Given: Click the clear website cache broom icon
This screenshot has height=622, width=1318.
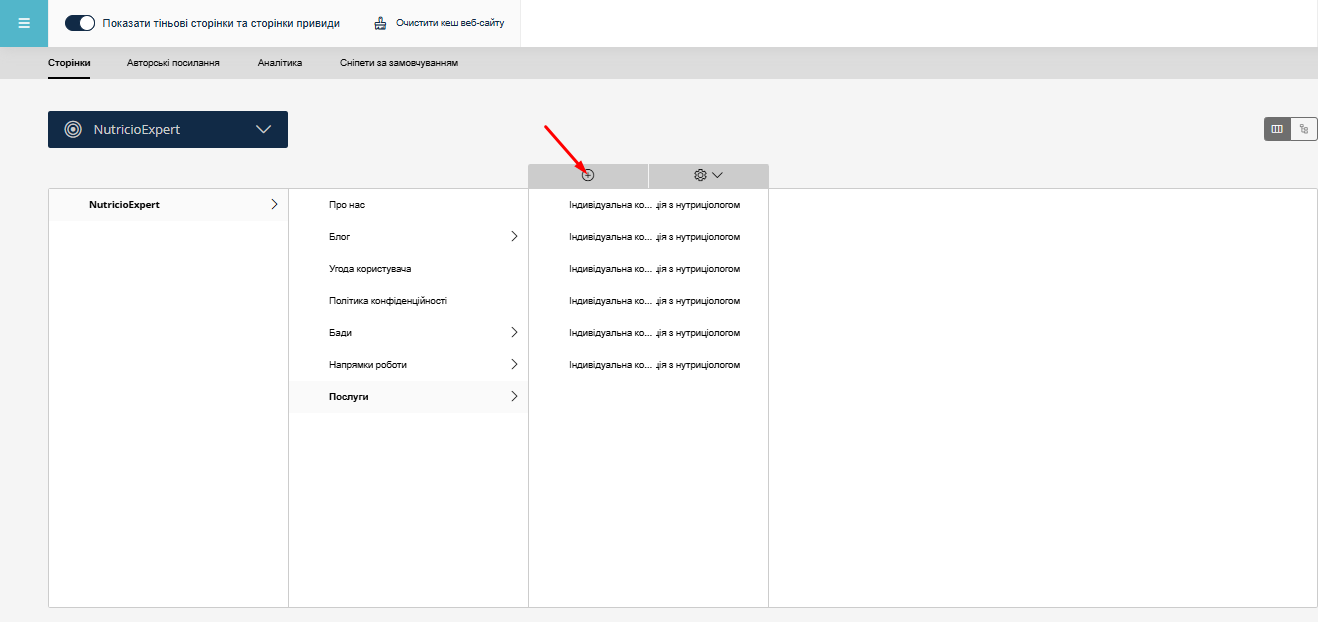Looking at the screenshot, I should pyautogui.click(x=380, y=23).
